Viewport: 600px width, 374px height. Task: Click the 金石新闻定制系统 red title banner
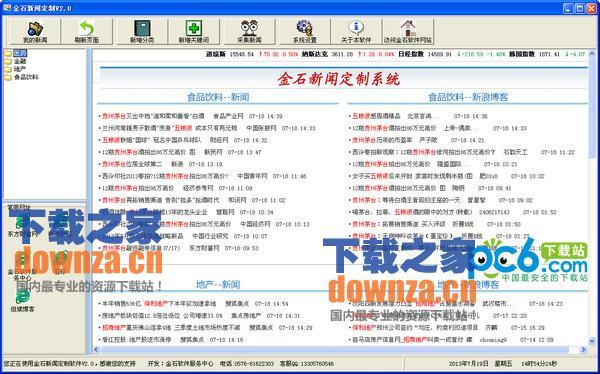(x=338, y=79)
